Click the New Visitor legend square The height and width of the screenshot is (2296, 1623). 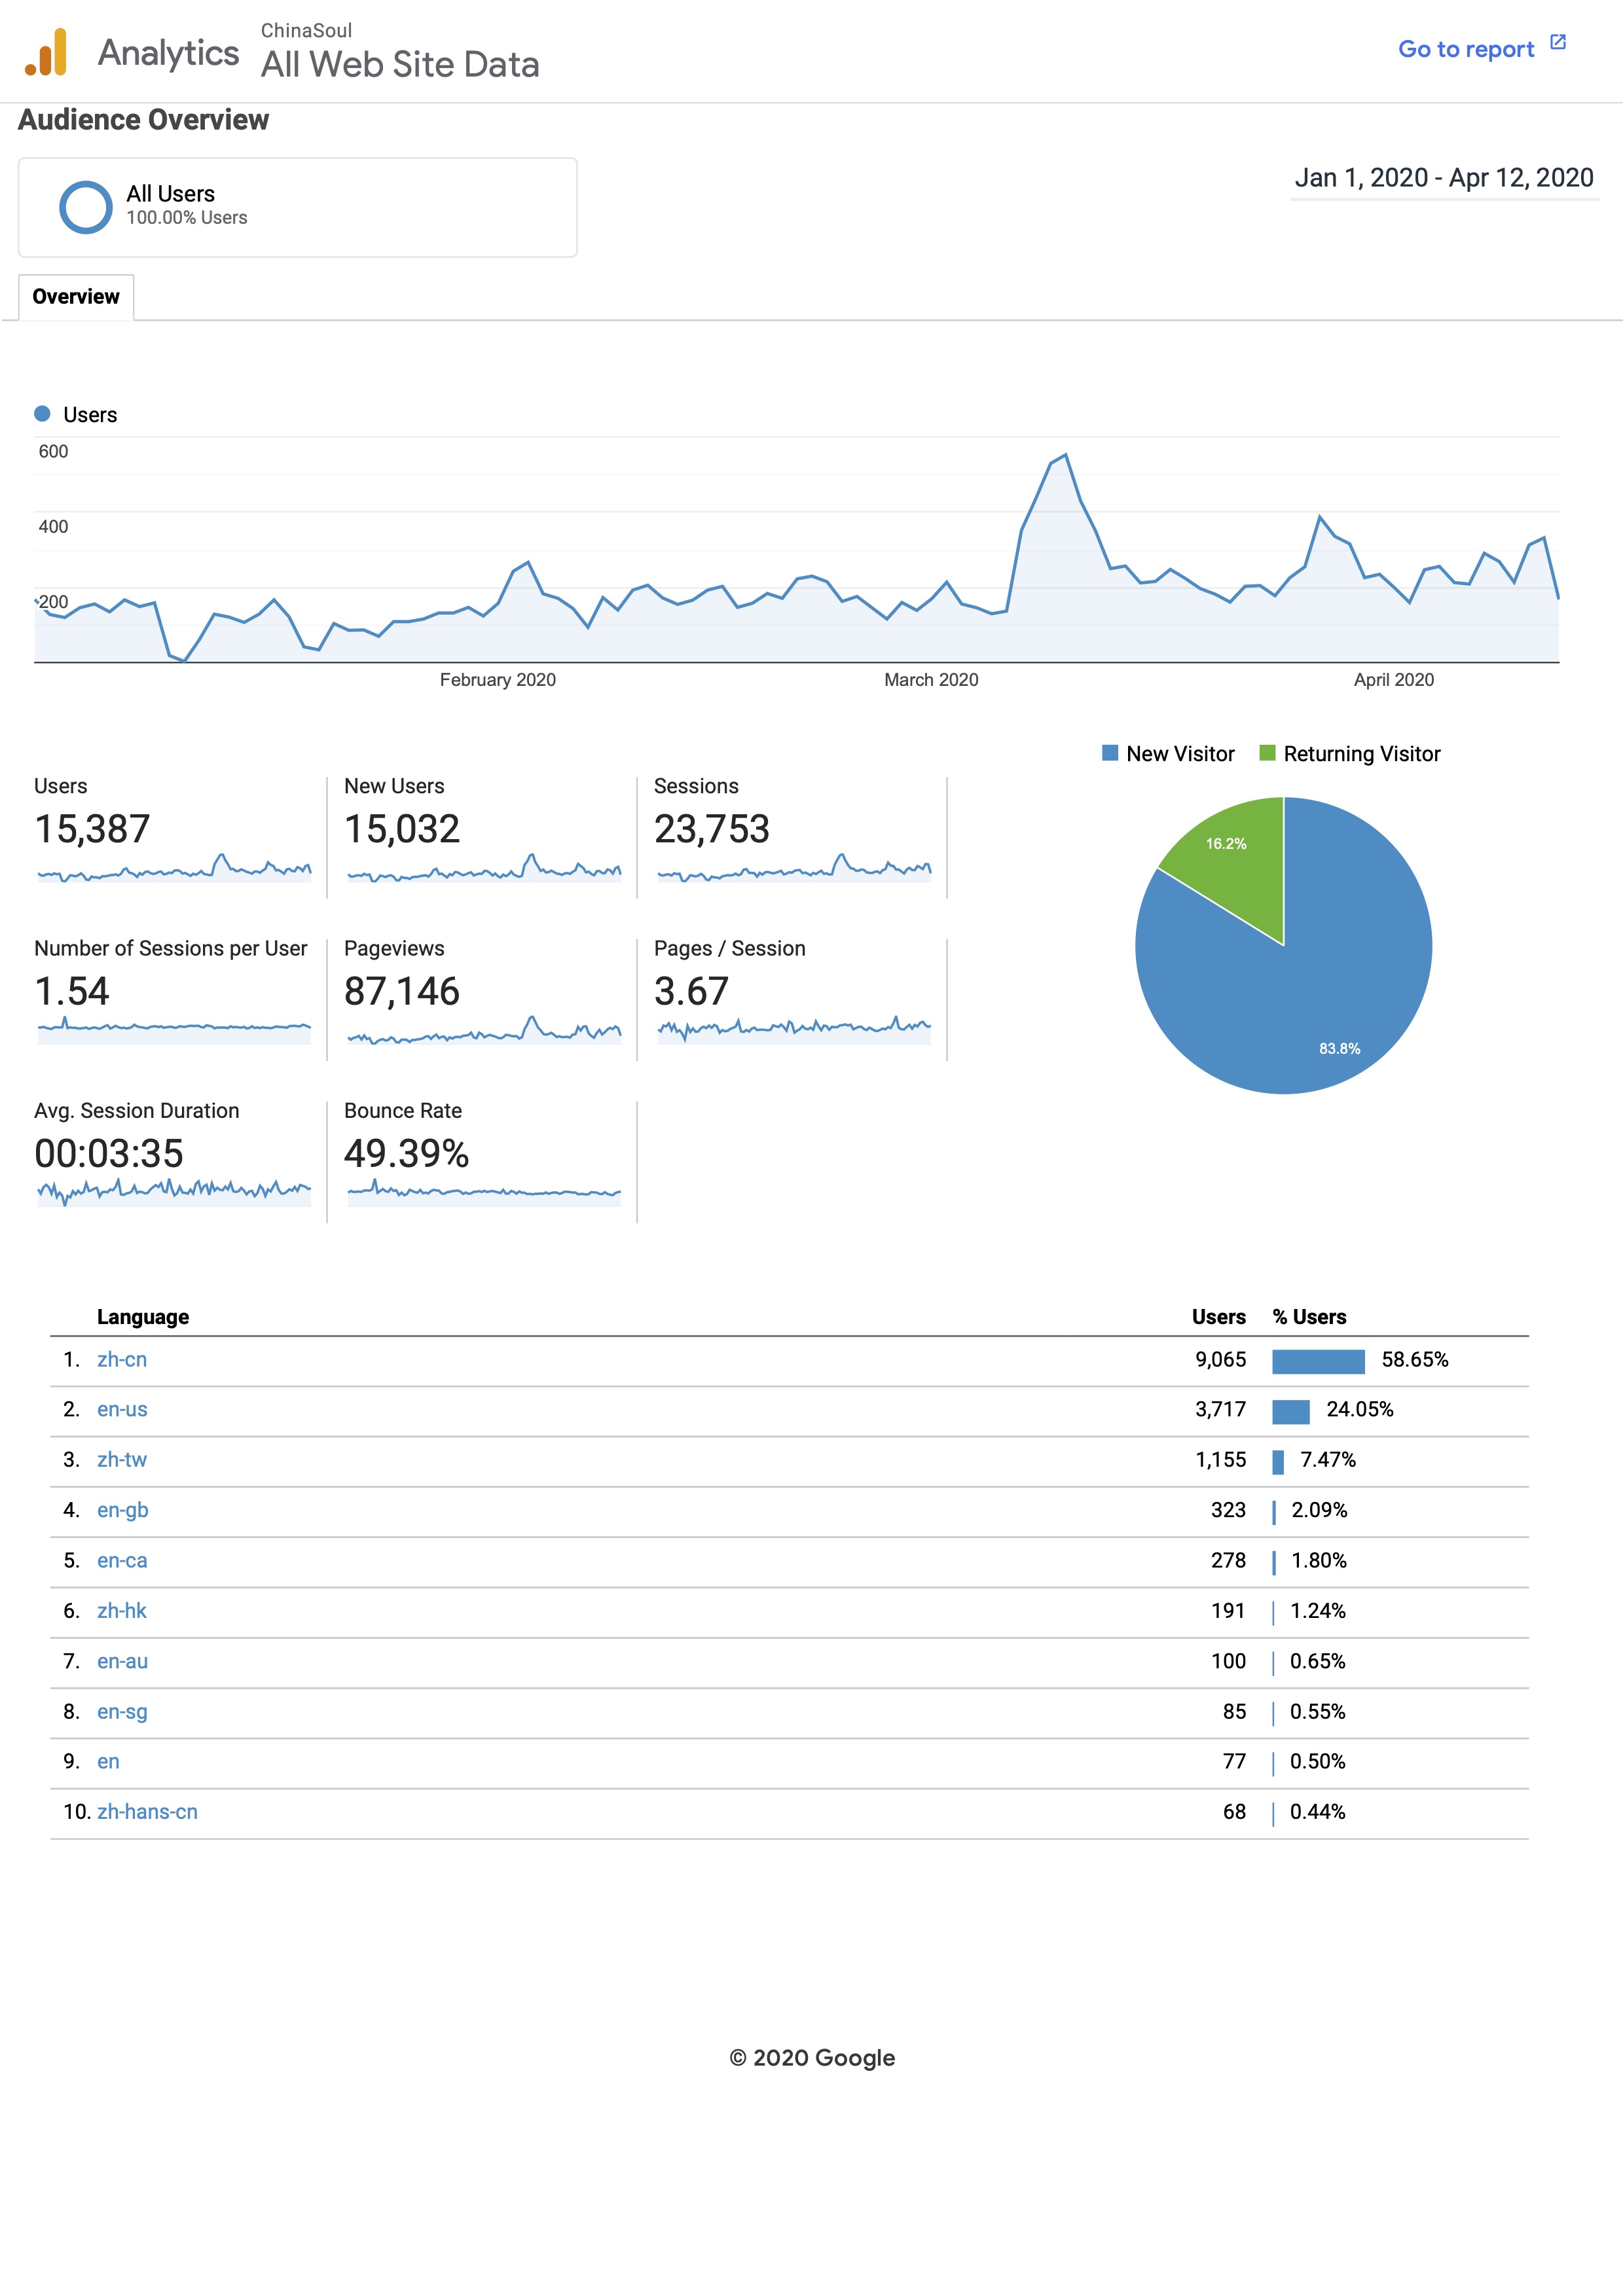(1109, 753)
